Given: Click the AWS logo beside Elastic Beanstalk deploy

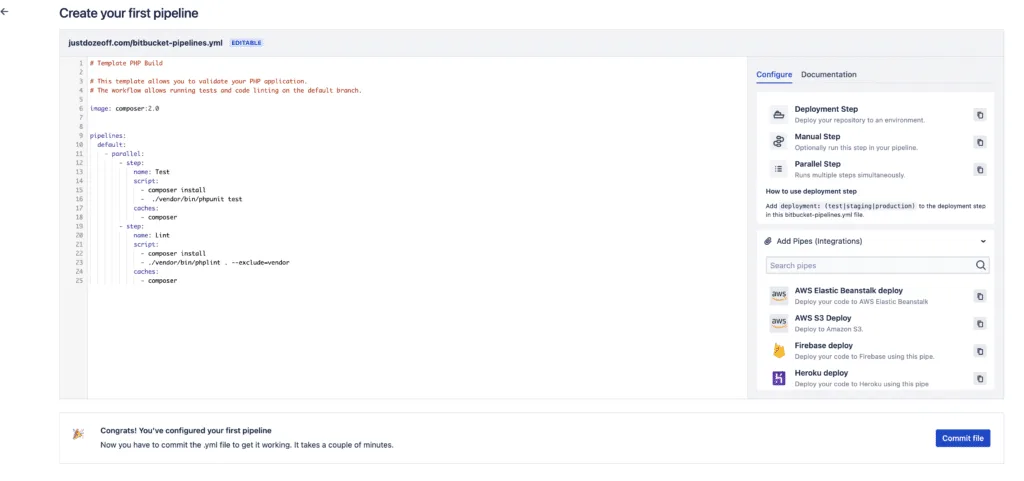Looking at the screenshot, I should pyautogui.click(x=778, y=296).
